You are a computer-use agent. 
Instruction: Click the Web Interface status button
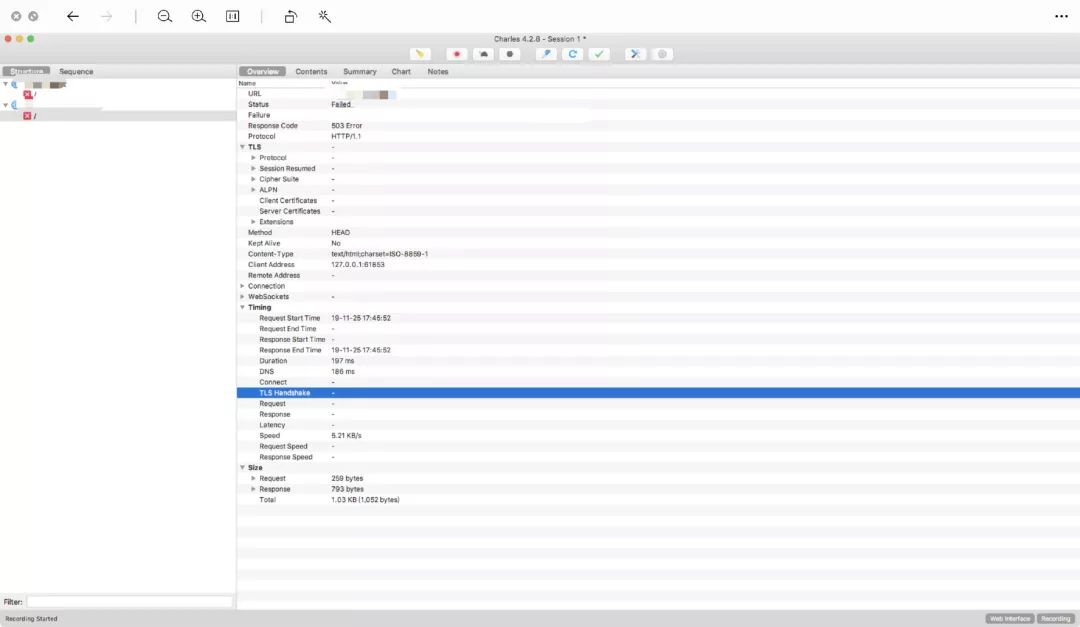(x=1009, y=619)
